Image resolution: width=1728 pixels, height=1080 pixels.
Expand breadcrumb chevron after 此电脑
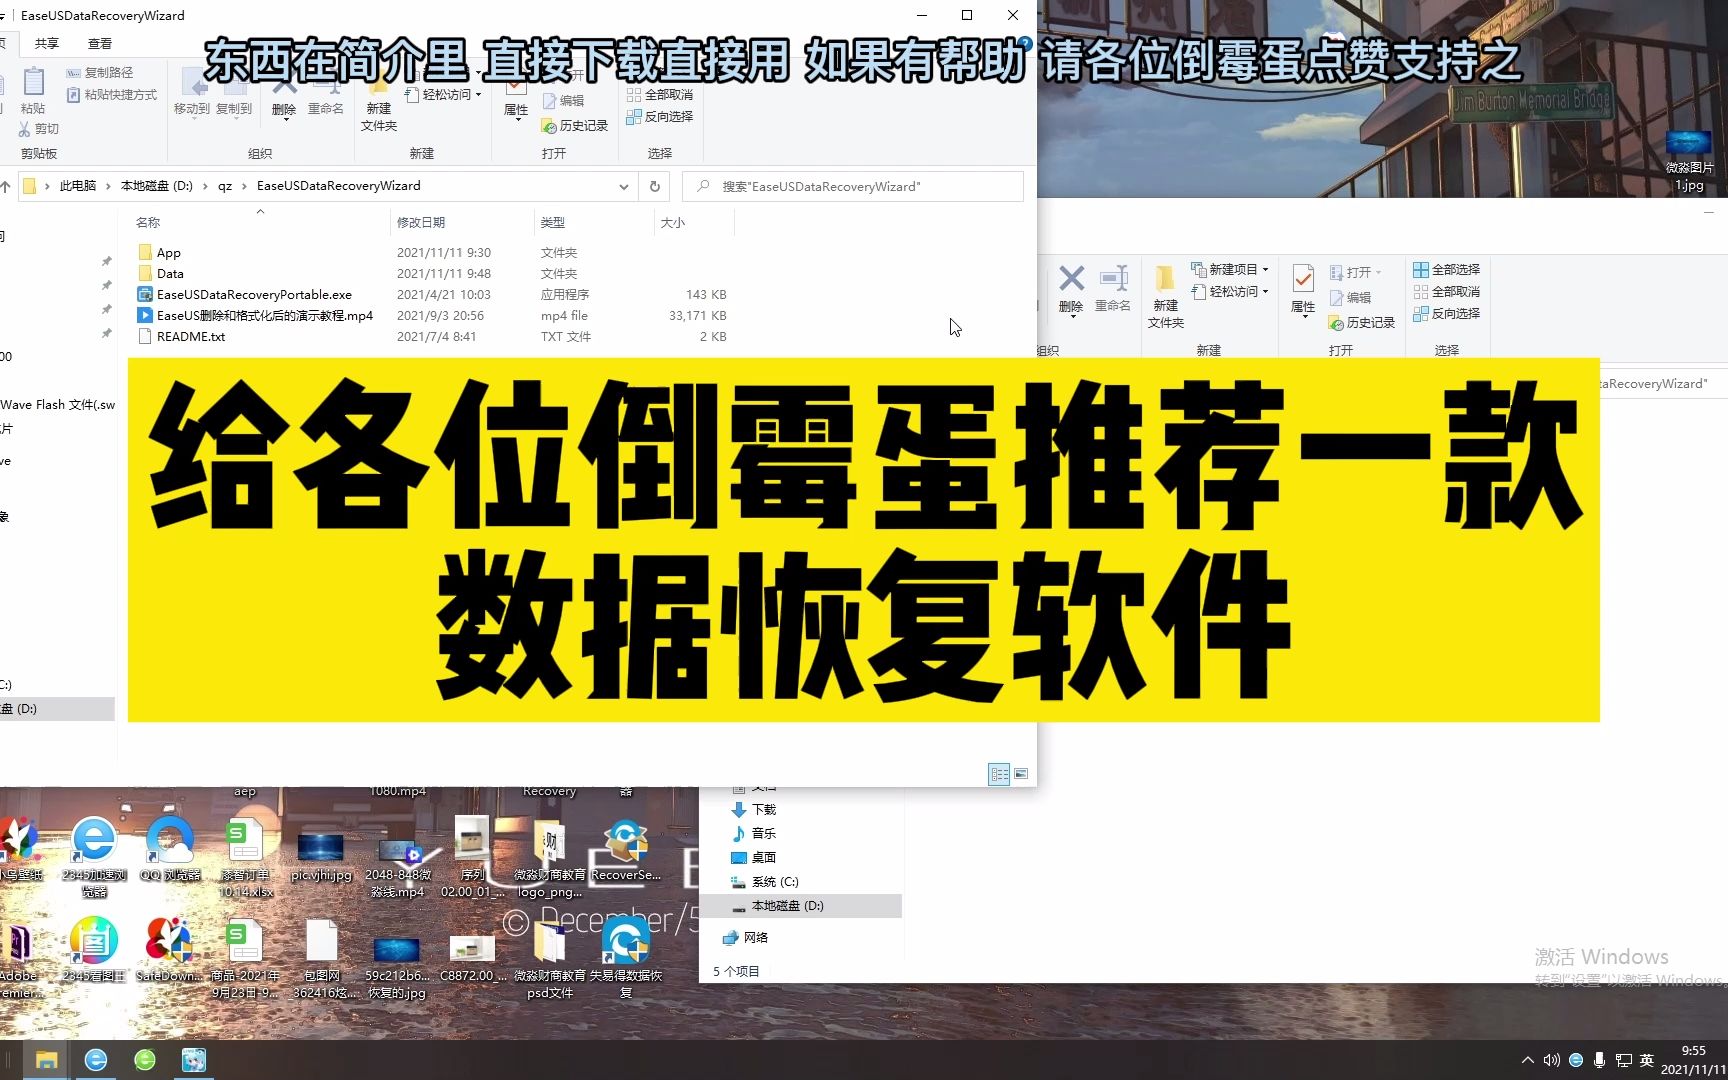click(x=108, y=186)
